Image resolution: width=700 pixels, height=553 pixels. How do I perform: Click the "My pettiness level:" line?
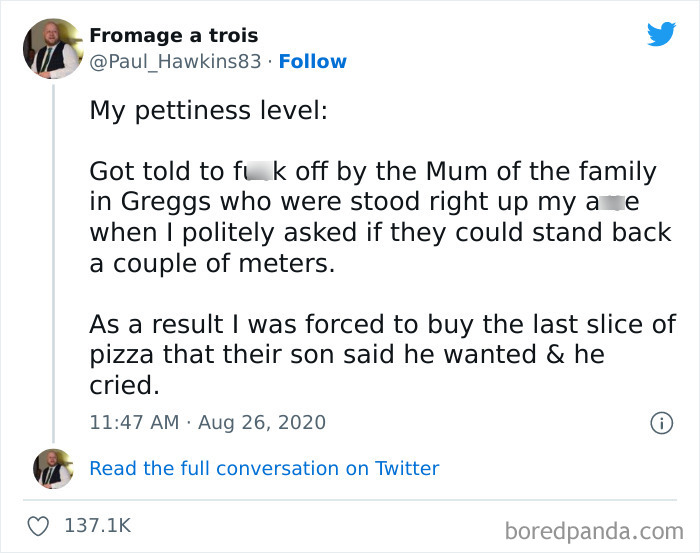pos(208,110)
